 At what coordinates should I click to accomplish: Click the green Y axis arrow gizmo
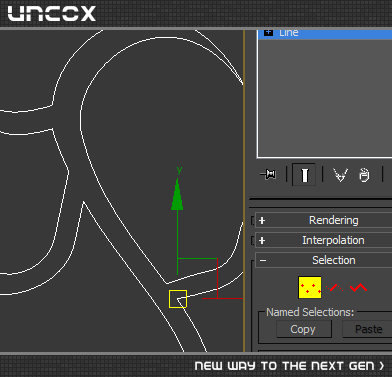click(x=177, y=194)
